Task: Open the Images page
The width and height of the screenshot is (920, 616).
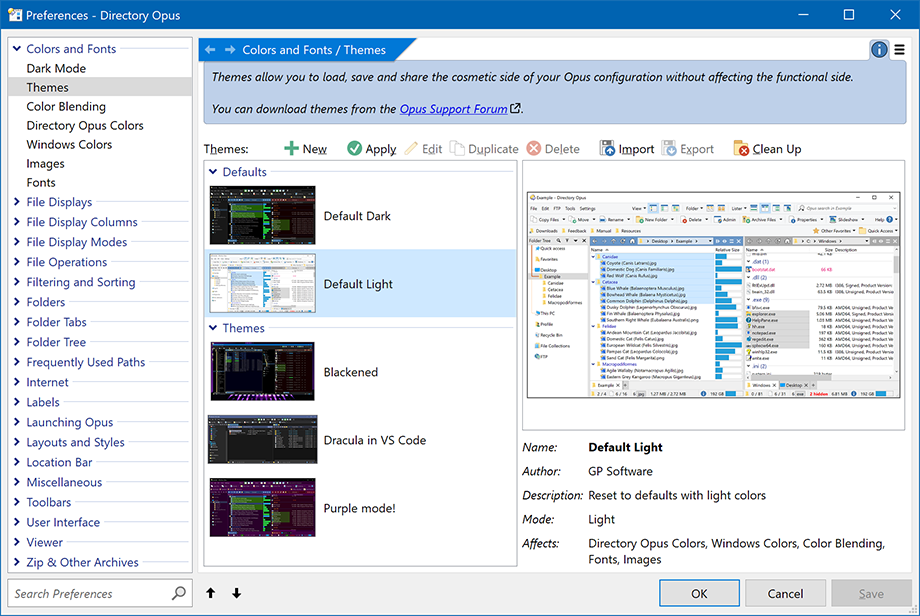Action: (x=45, y=164)
